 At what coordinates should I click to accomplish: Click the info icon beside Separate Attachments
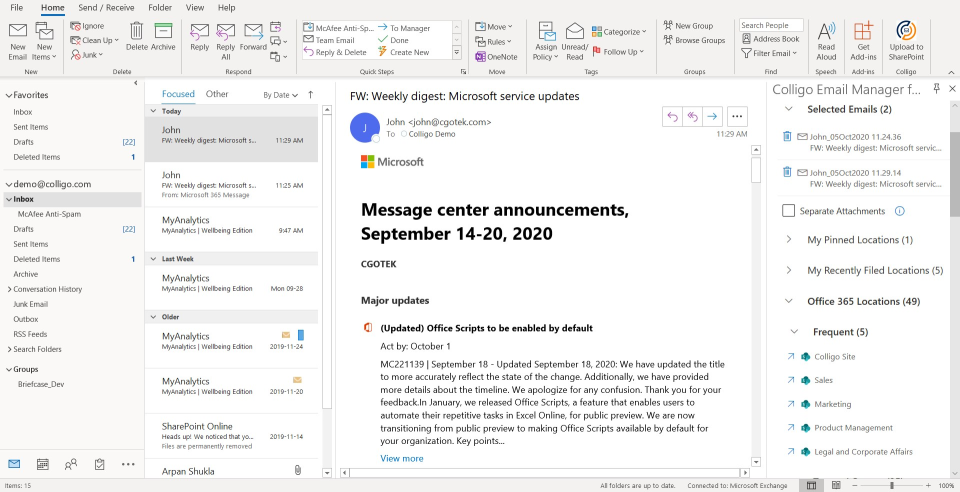click(899, 211)
